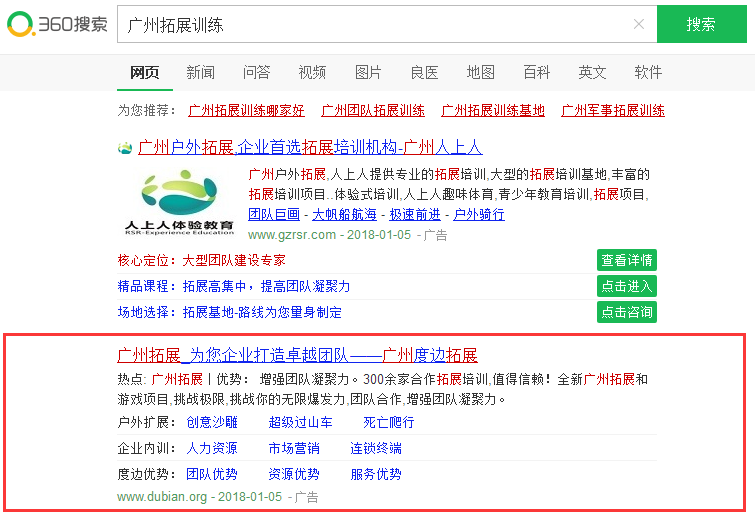Click the 点击进入 button

tap(627, 286)
